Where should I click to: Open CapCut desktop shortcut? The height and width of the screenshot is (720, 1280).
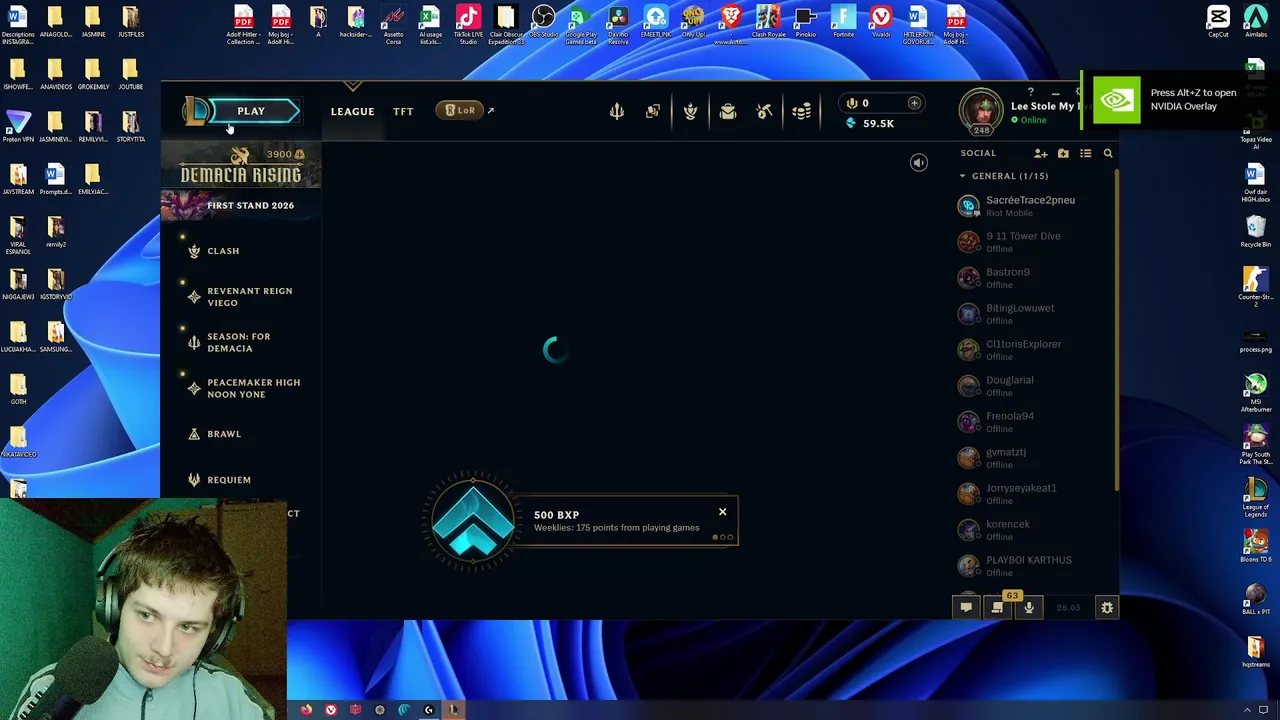(x=1218, y=22)
